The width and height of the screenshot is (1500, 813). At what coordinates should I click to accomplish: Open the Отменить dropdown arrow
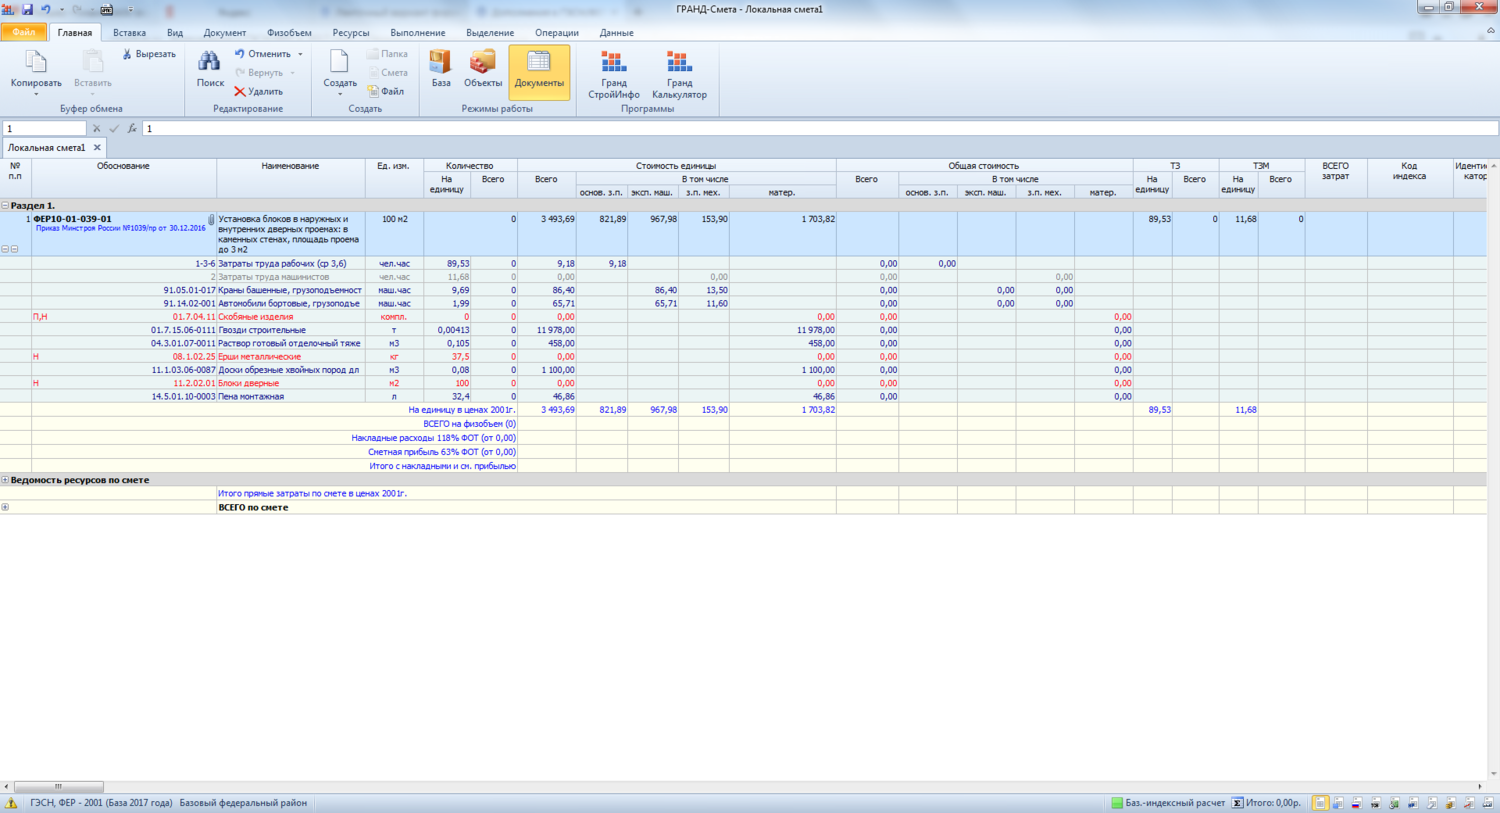coord(300,54)
